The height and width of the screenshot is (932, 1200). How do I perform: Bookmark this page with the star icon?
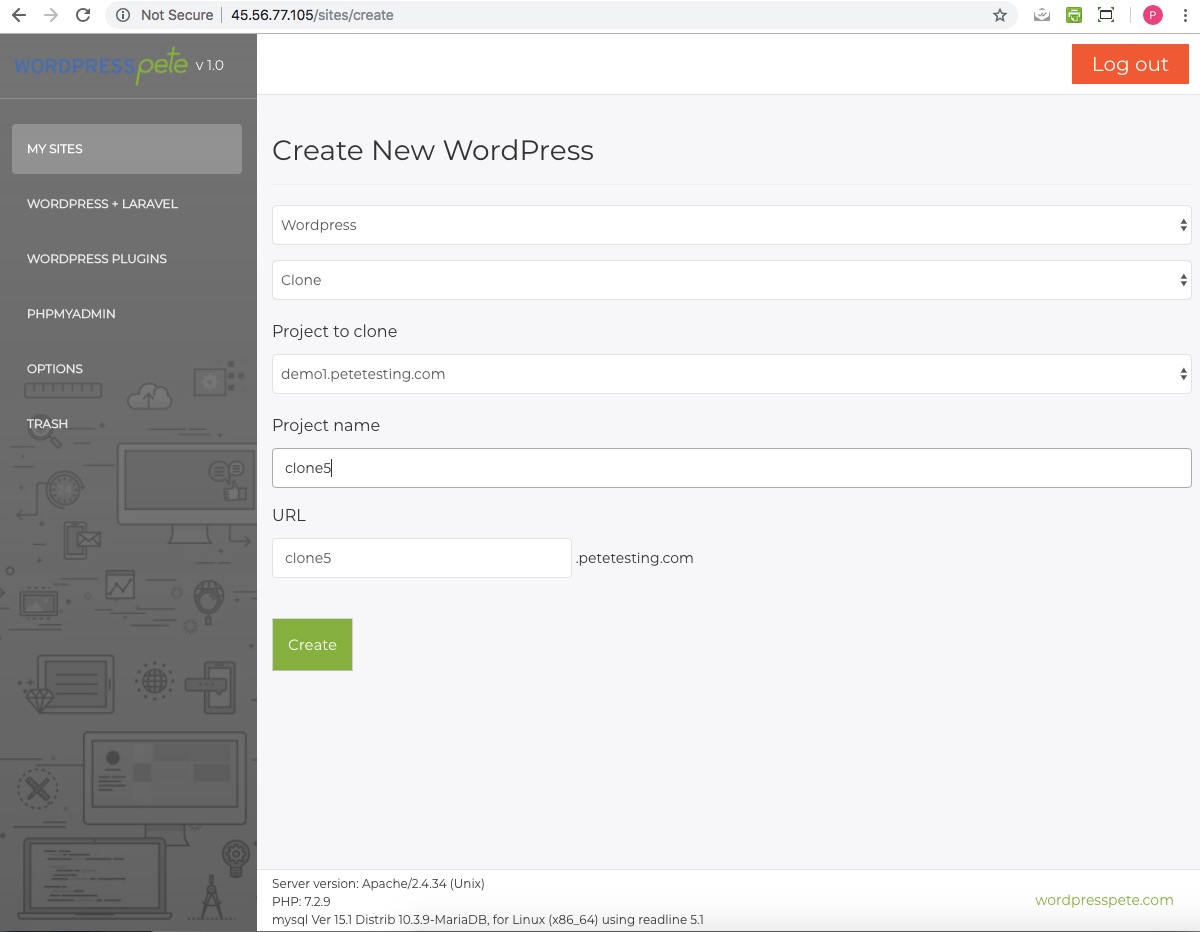[x=999, y=15]
